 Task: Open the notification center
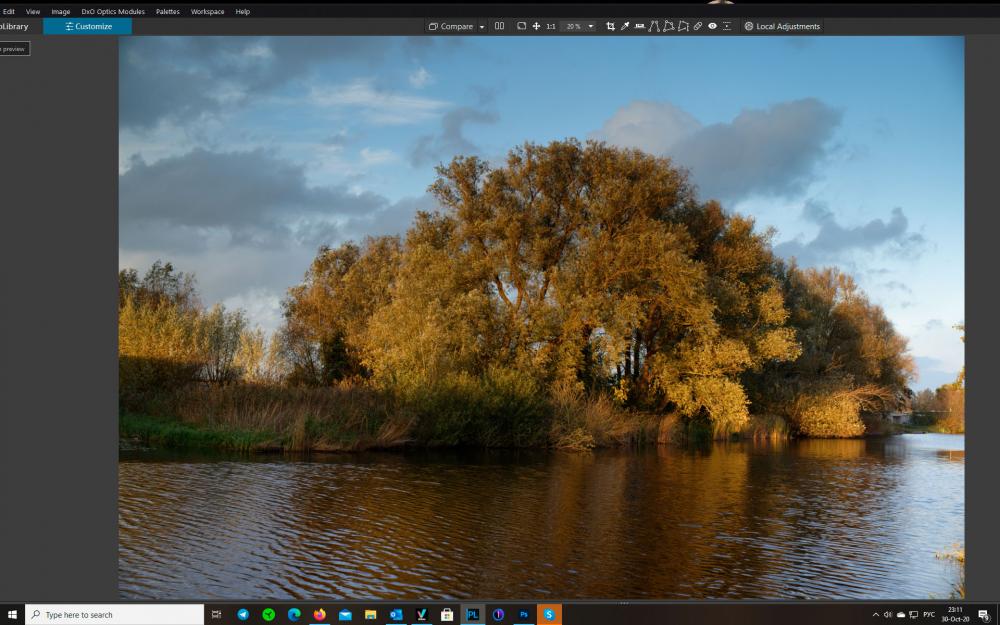tap(985, 615)
